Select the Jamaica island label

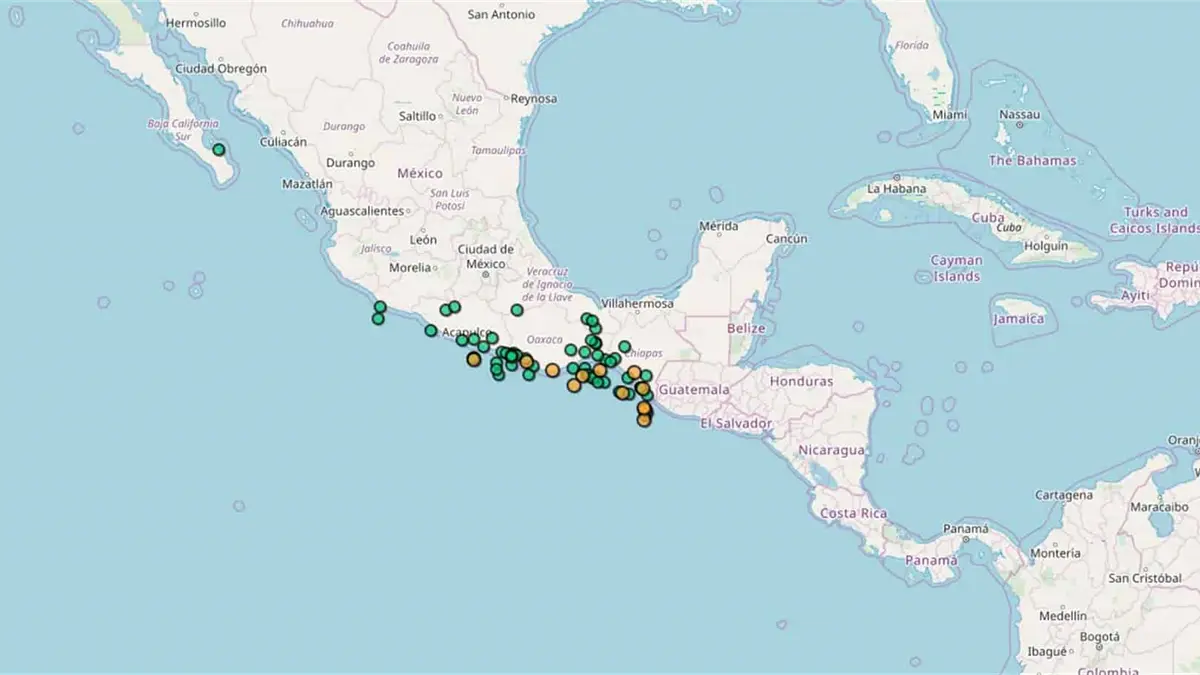tap(1019, 319)
